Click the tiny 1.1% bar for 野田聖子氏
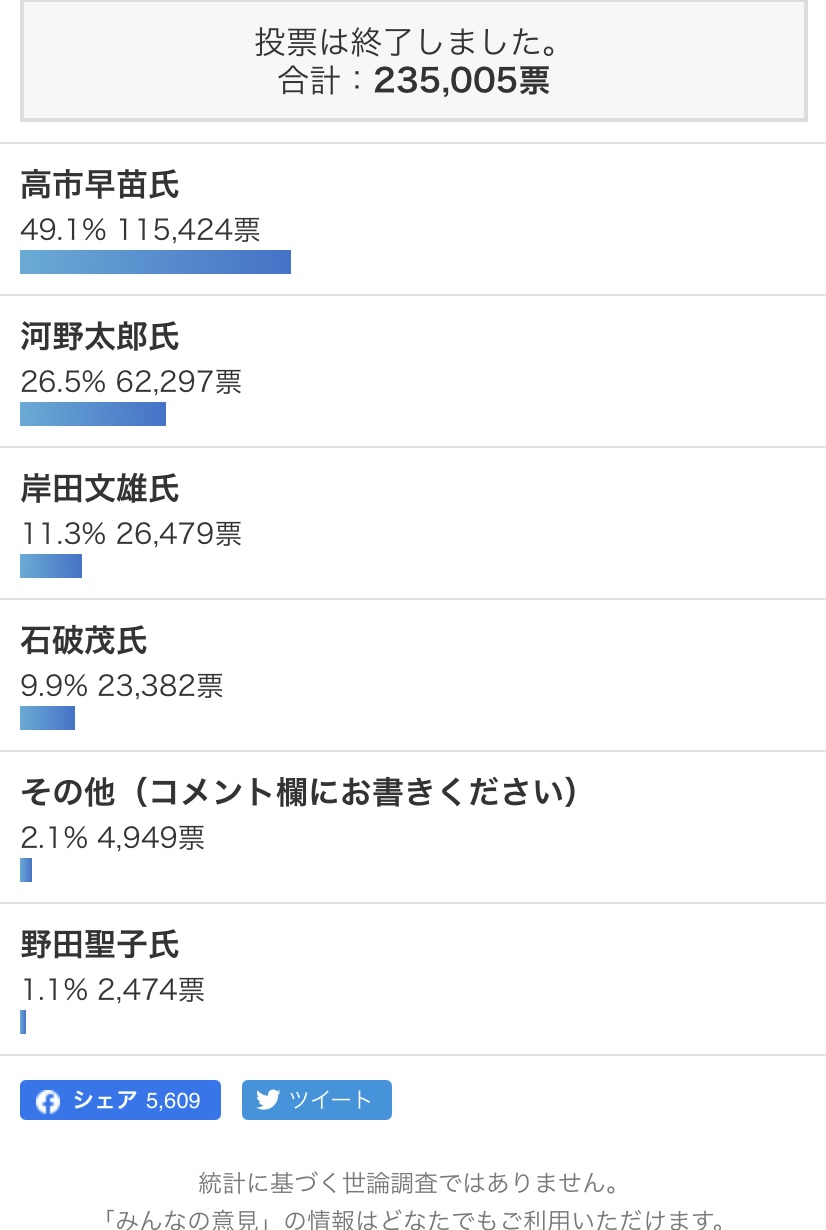Screen dimensions: 826x1230 click(x=23, y=1022)
